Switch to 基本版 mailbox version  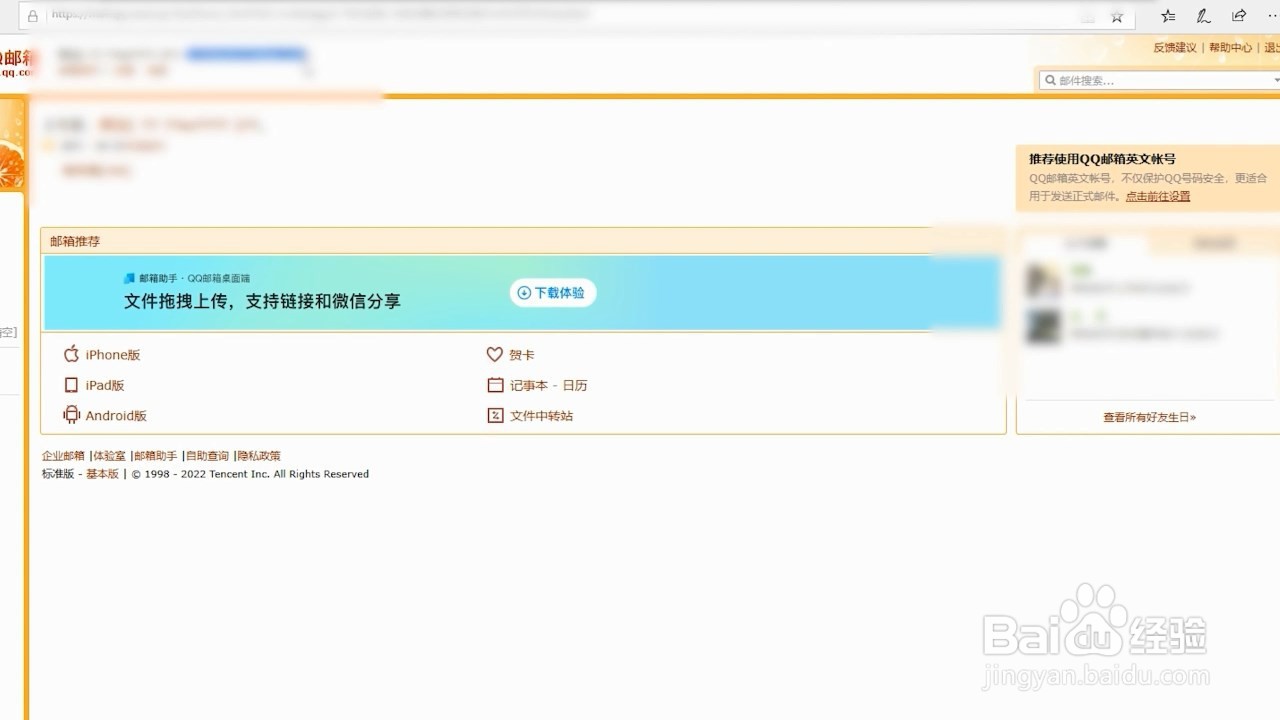click(x=102, y=474)
